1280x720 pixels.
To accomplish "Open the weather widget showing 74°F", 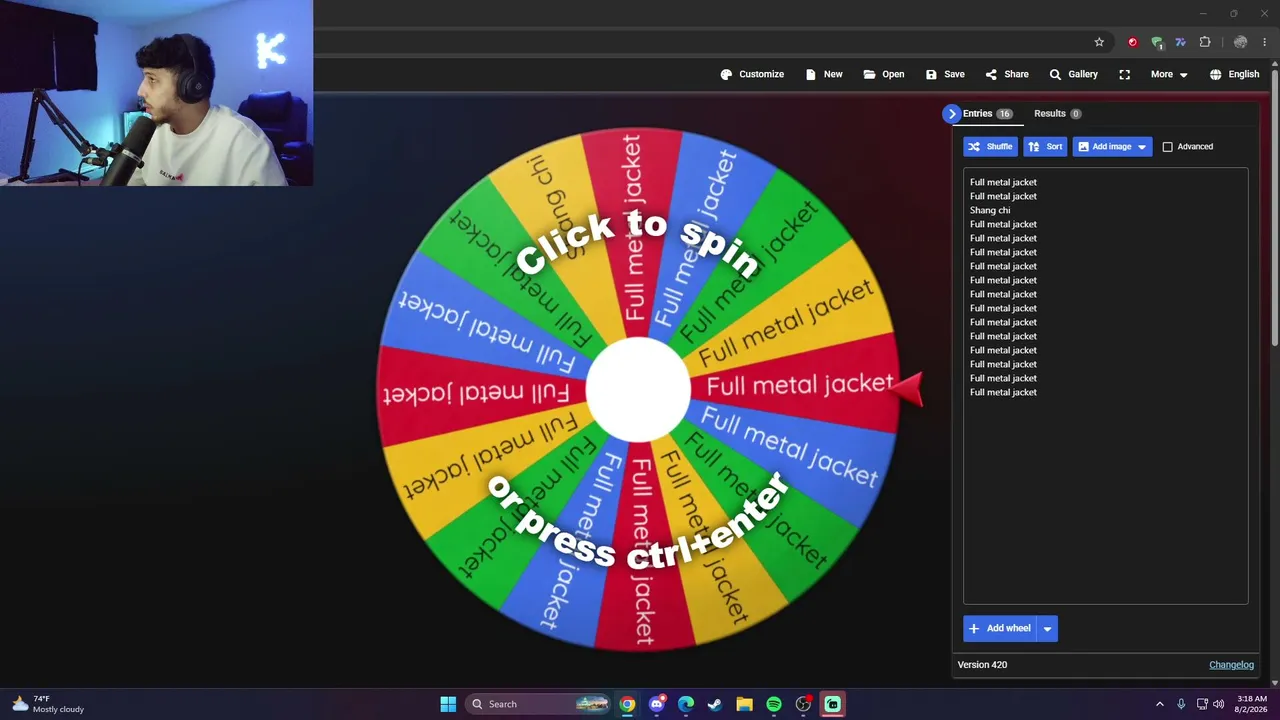I will pos(46,704).
